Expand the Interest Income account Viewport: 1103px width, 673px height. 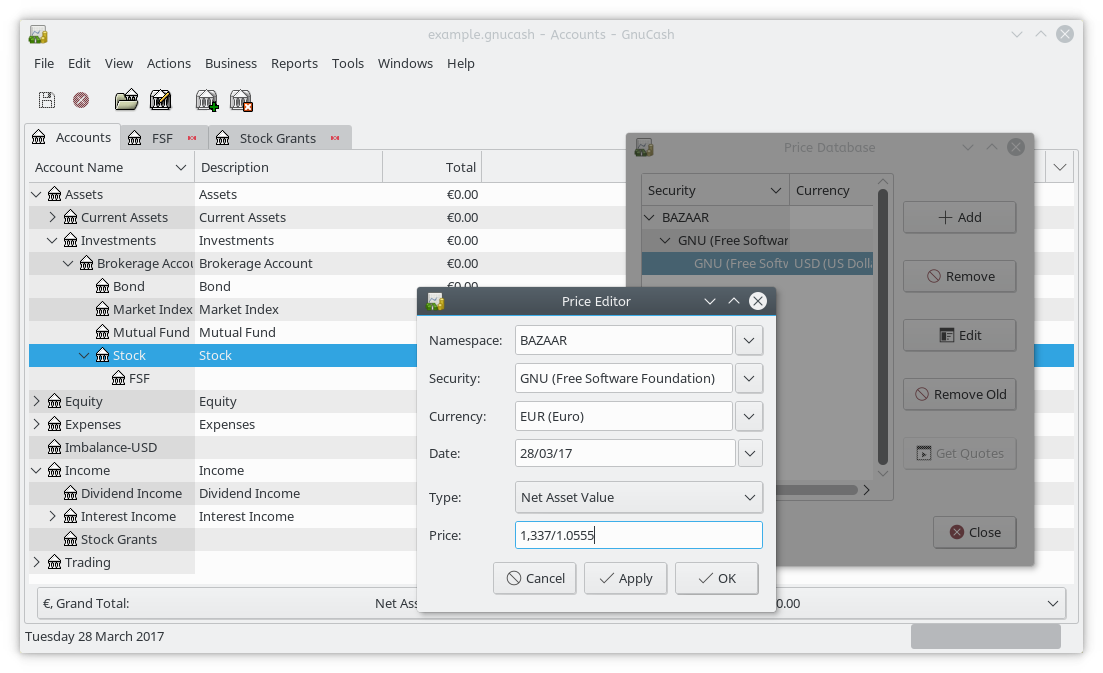pos(52,516)
